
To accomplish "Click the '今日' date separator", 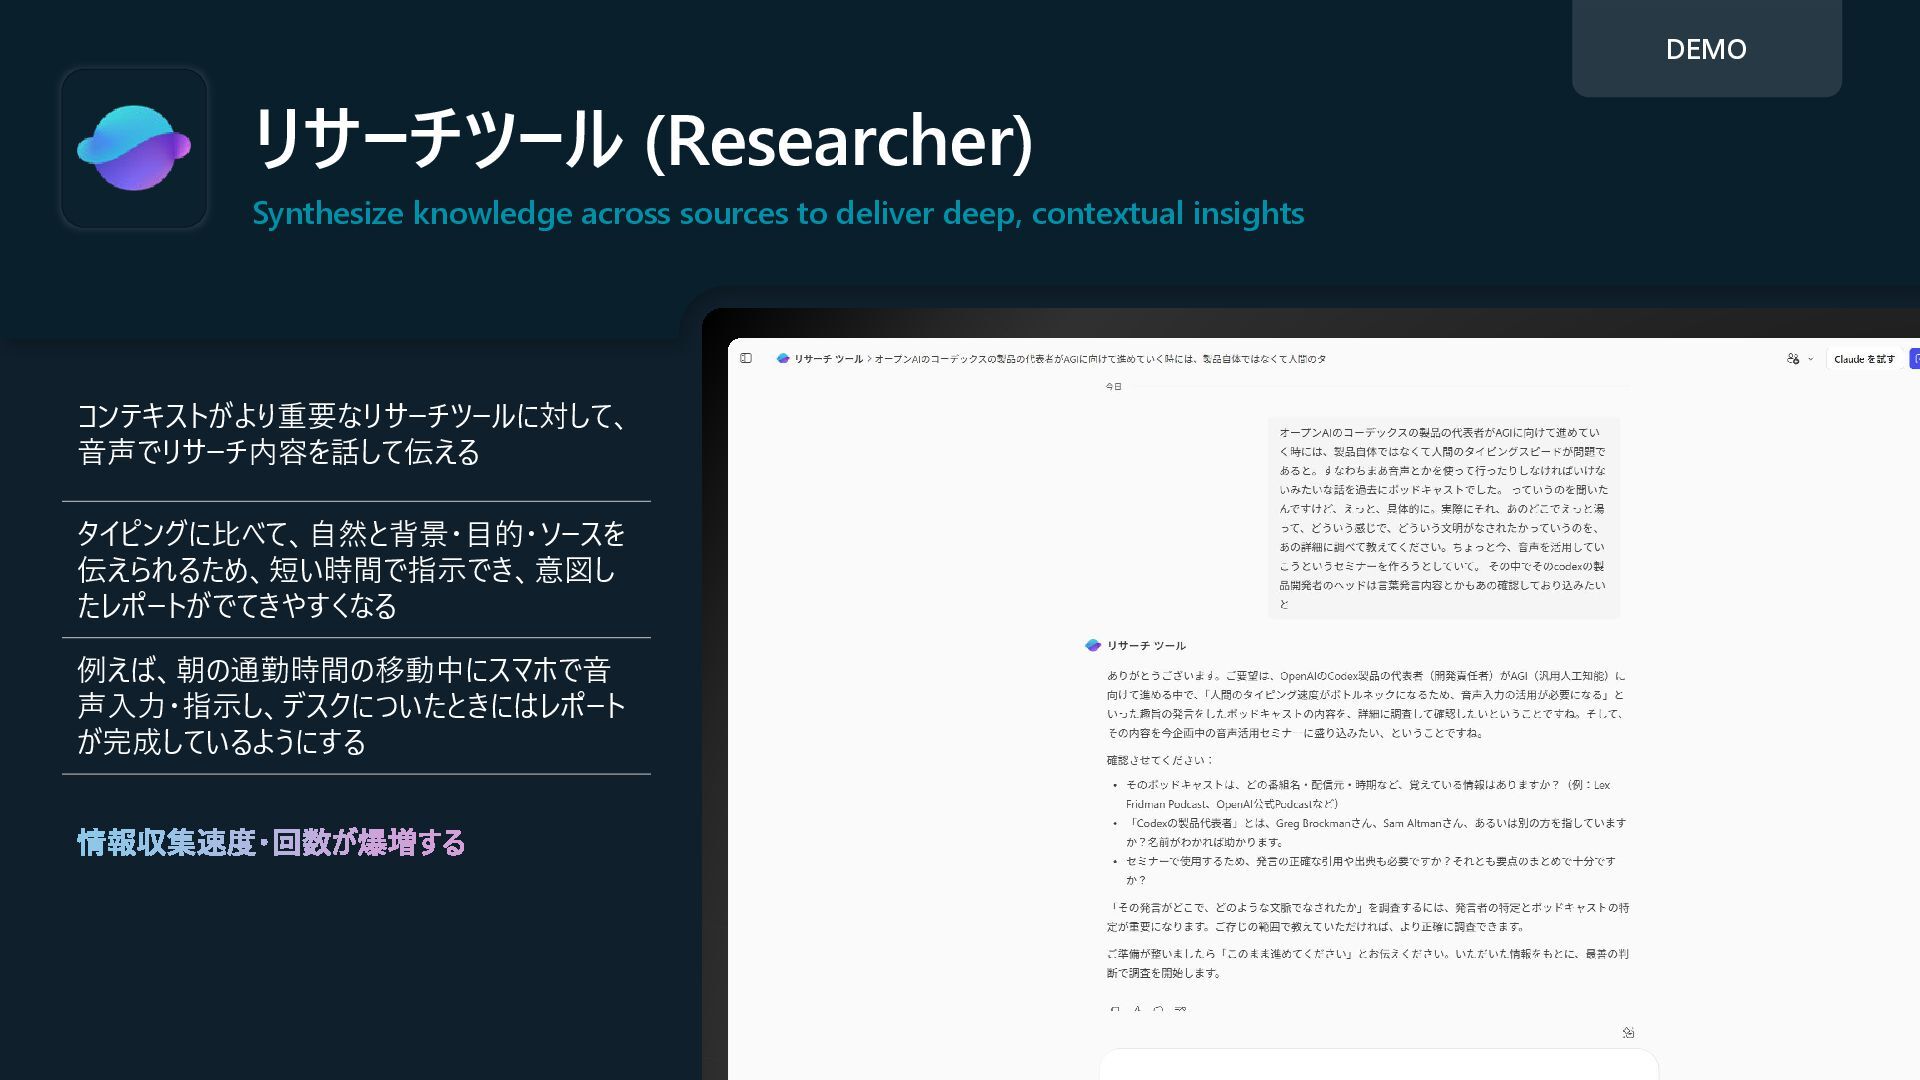I will click(x=1113, y=387).
